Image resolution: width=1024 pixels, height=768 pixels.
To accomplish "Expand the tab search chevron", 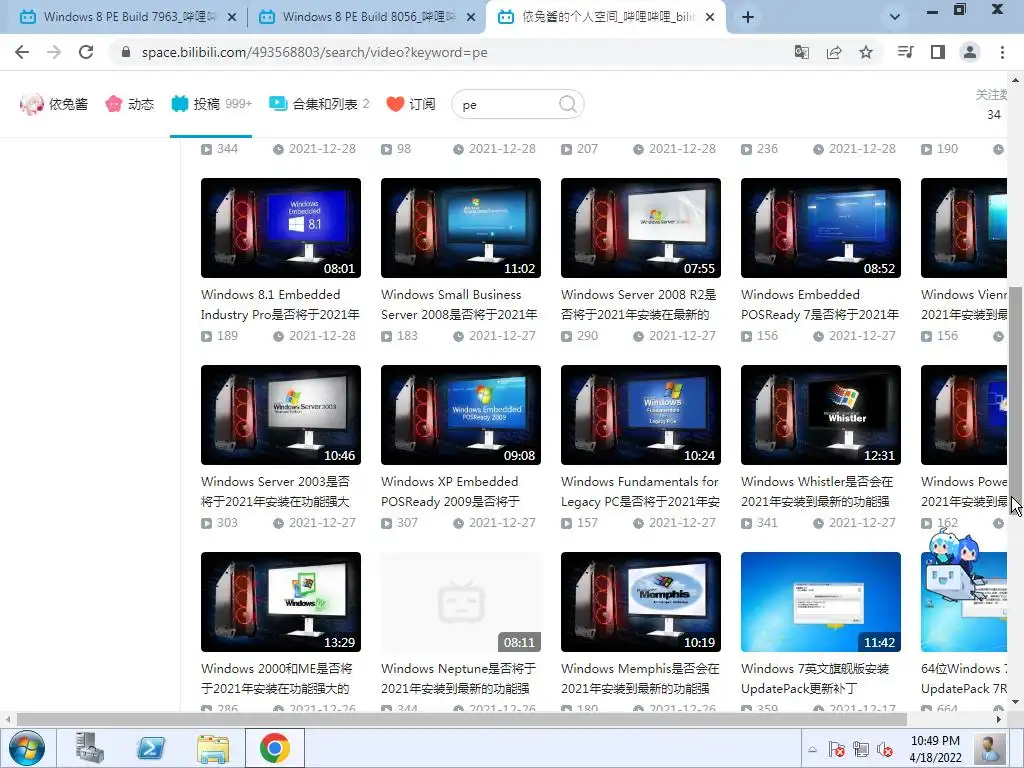I will 895,17.
